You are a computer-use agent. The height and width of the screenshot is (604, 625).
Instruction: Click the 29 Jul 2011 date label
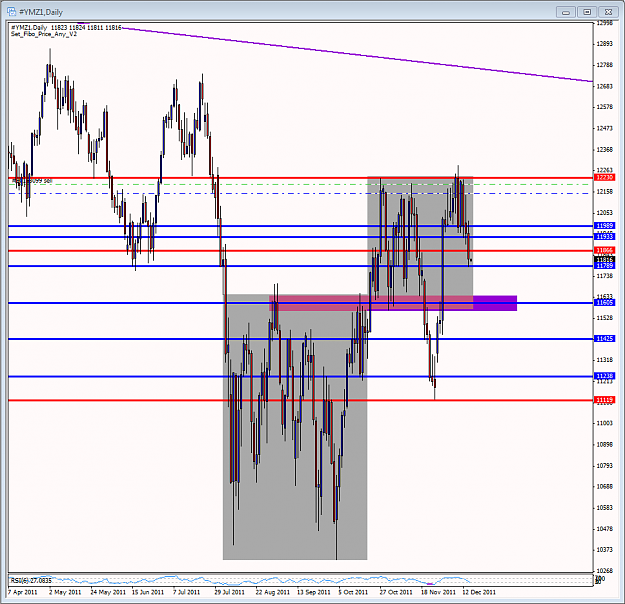[230, 592]
